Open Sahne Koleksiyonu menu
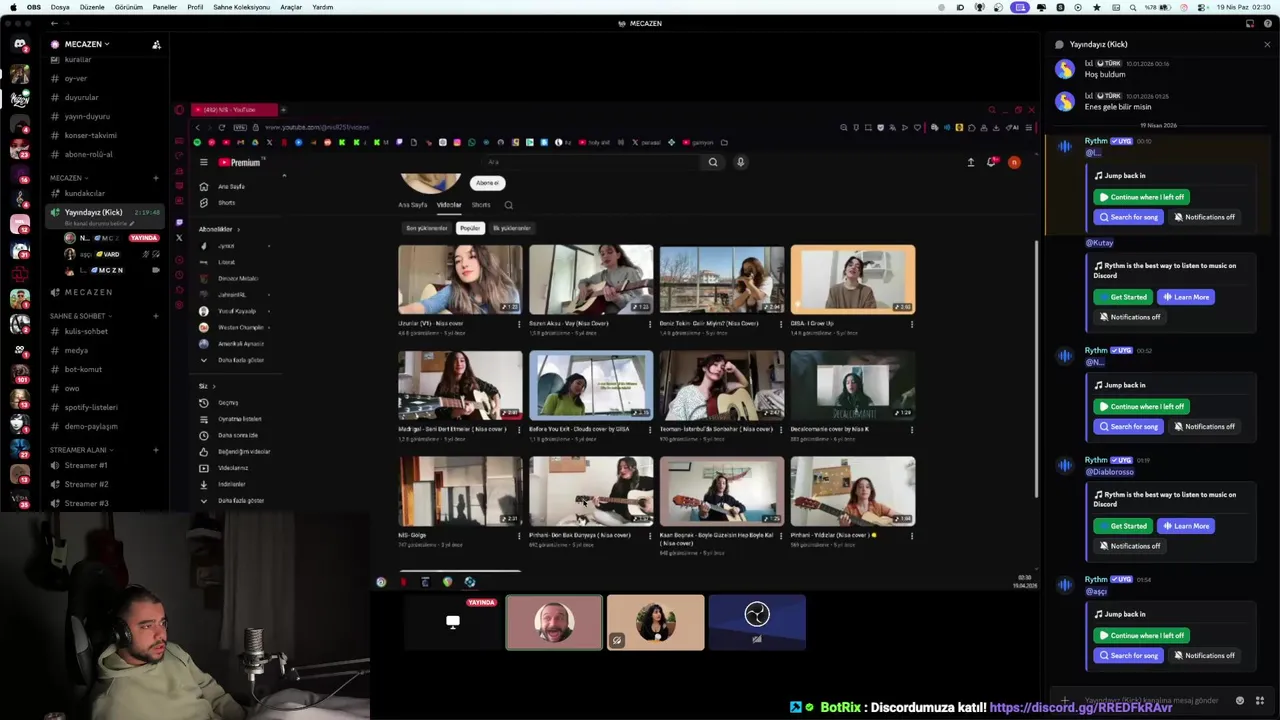Viewport: 1280px width, 720px height. (242, 7)
